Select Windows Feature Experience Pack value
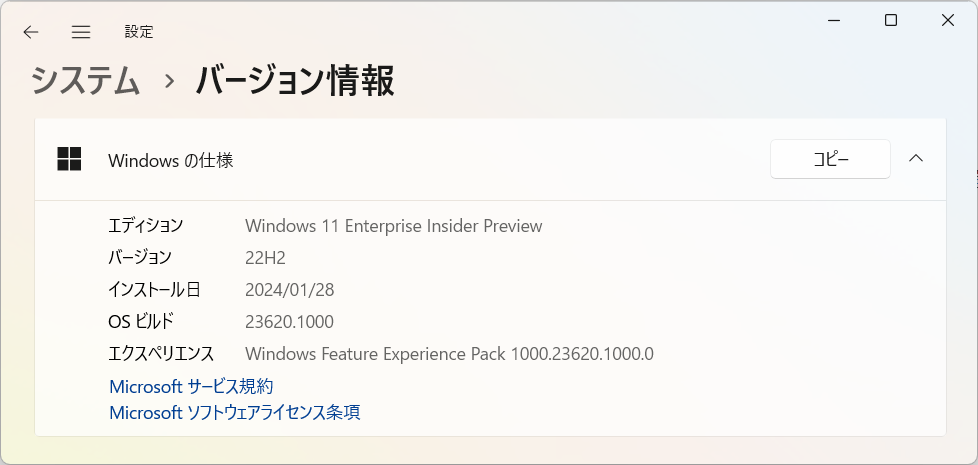Viewport: 978px width, 465px height. (449, 354)
